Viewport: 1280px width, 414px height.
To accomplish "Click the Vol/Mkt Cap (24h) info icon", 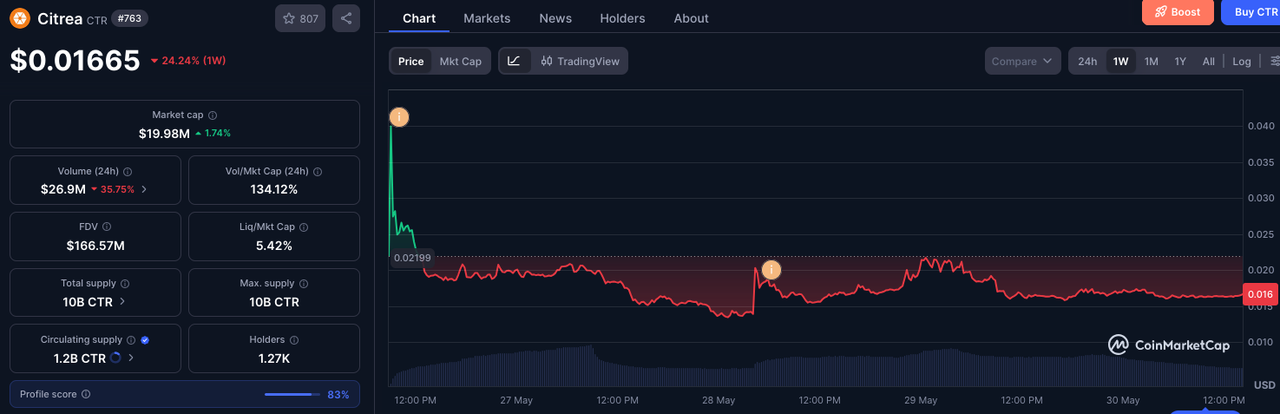I will [318, 171].
